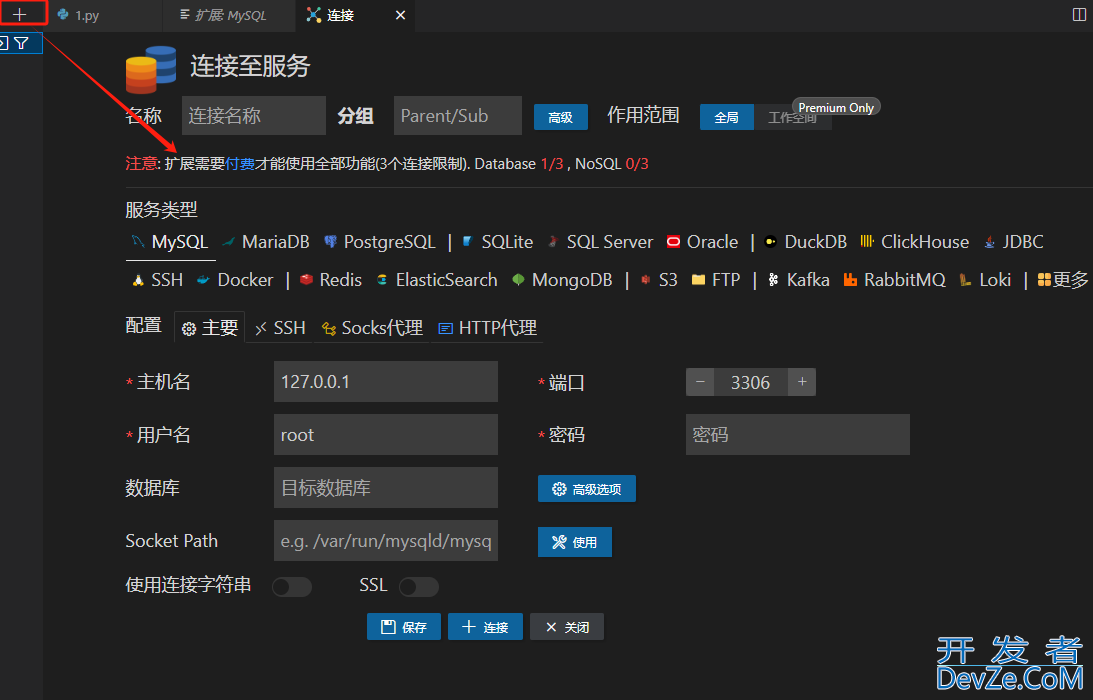Image resolution: width=1093 pixels, height=700 pixels.
Task: Focus the port value 3306 field
Action: tap(751, 382)
